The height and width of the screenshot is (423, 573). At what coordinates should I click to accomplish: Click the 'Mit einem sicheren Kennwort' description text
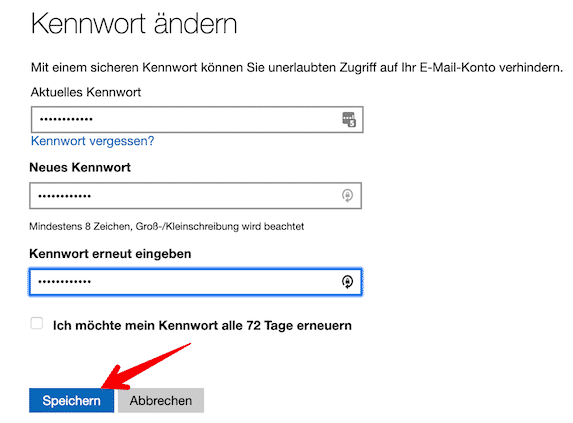[297, 68]
